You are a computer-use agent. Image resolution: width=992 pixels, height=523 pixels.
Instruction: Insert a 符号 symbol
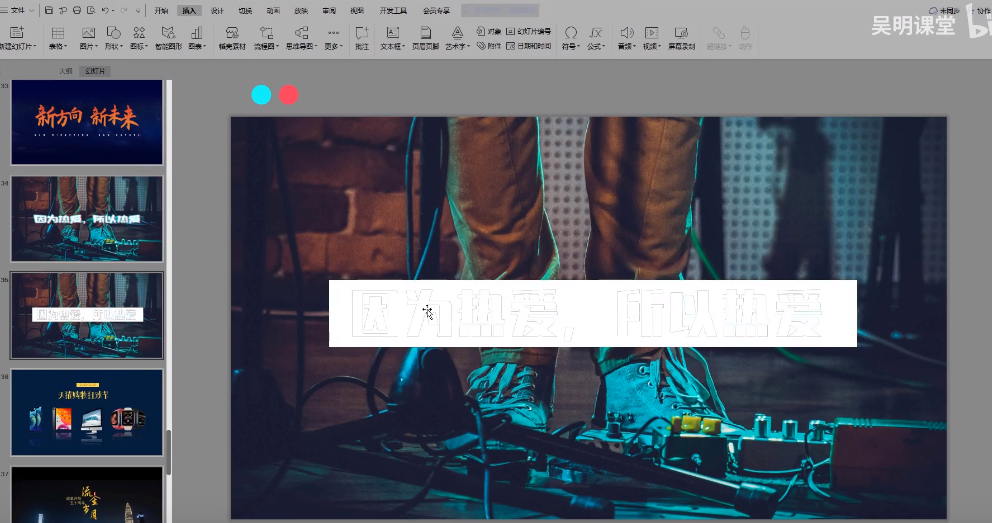[x=571, y=38]
